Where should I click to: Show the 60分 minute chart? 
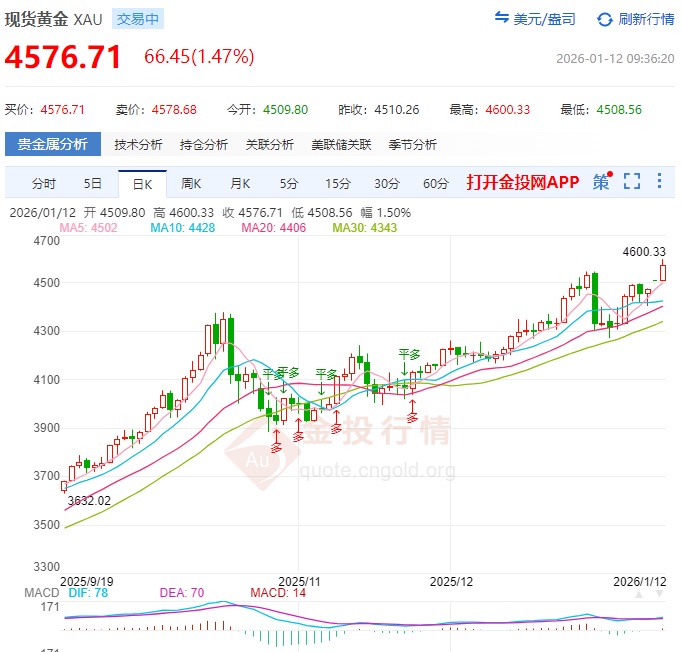coord(435,183)
